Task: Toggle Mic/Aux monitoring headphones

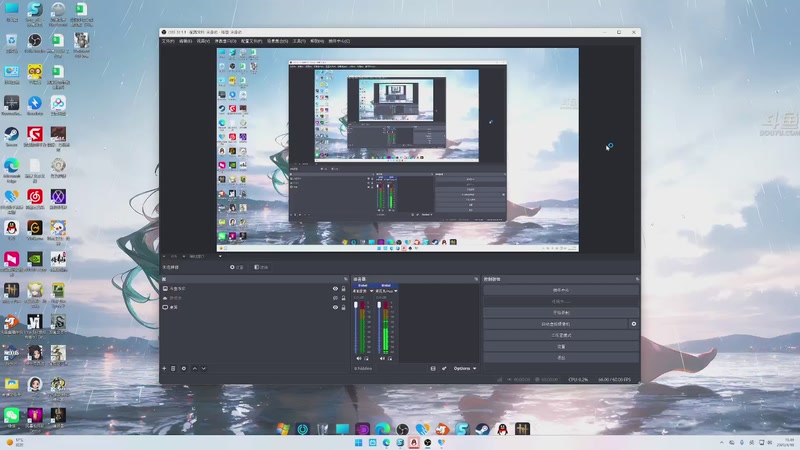Action: click(x=390, y=358)
